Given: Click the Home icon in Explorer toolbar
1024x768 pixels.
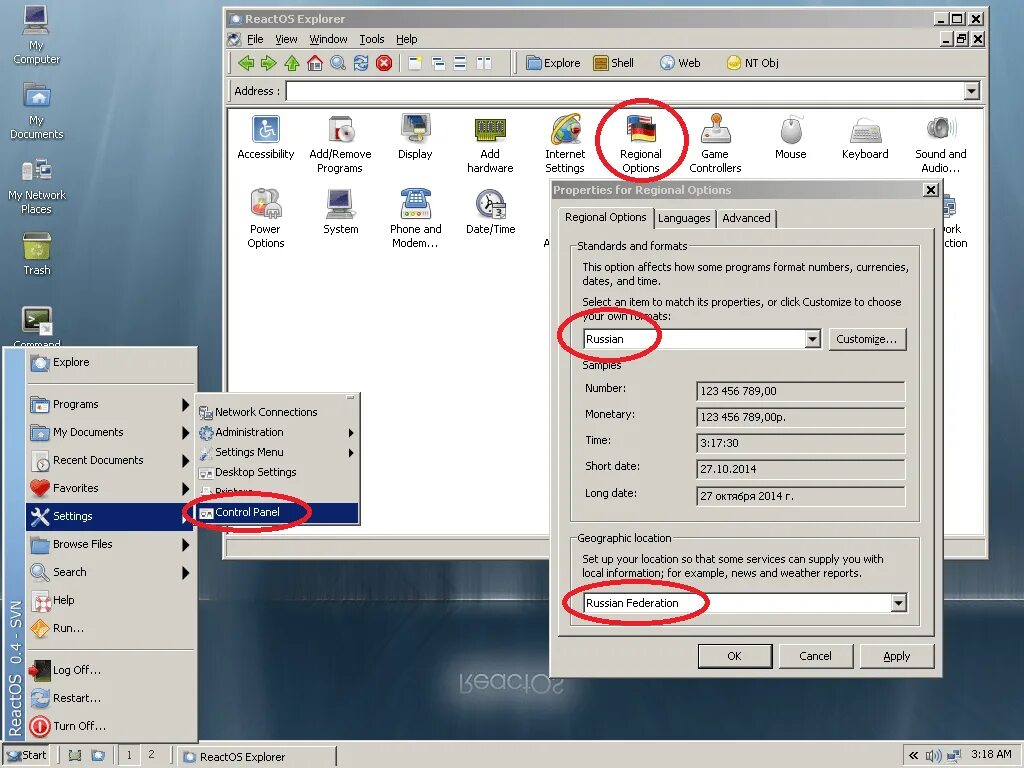Looking at the screenshot, I should [x=315, y=63].
